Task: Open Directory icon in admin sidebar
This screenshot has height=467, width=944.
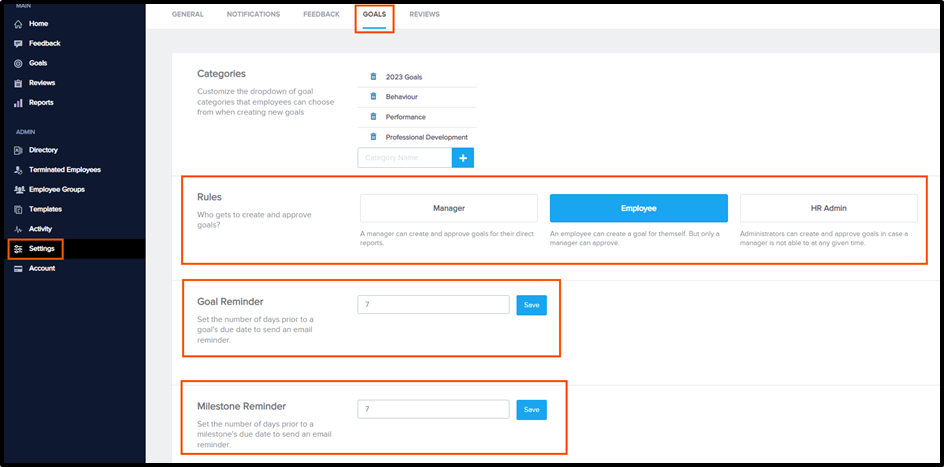Action: pos(18,150)
